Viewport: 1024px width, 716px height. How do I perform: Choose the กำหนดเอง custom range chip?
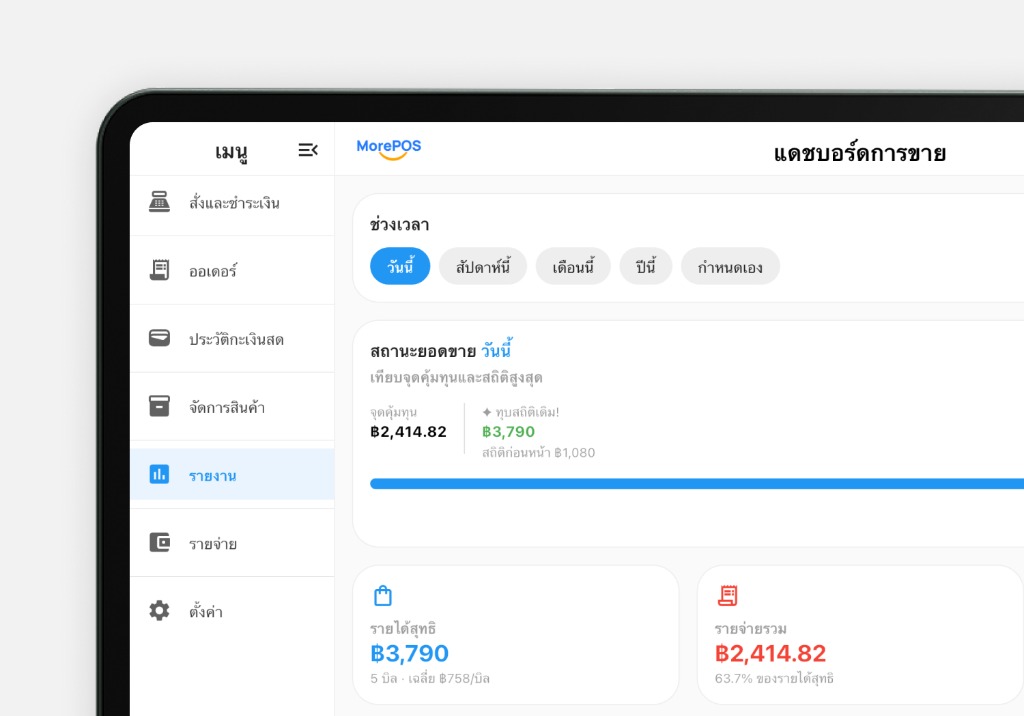(x=730, y=267)
